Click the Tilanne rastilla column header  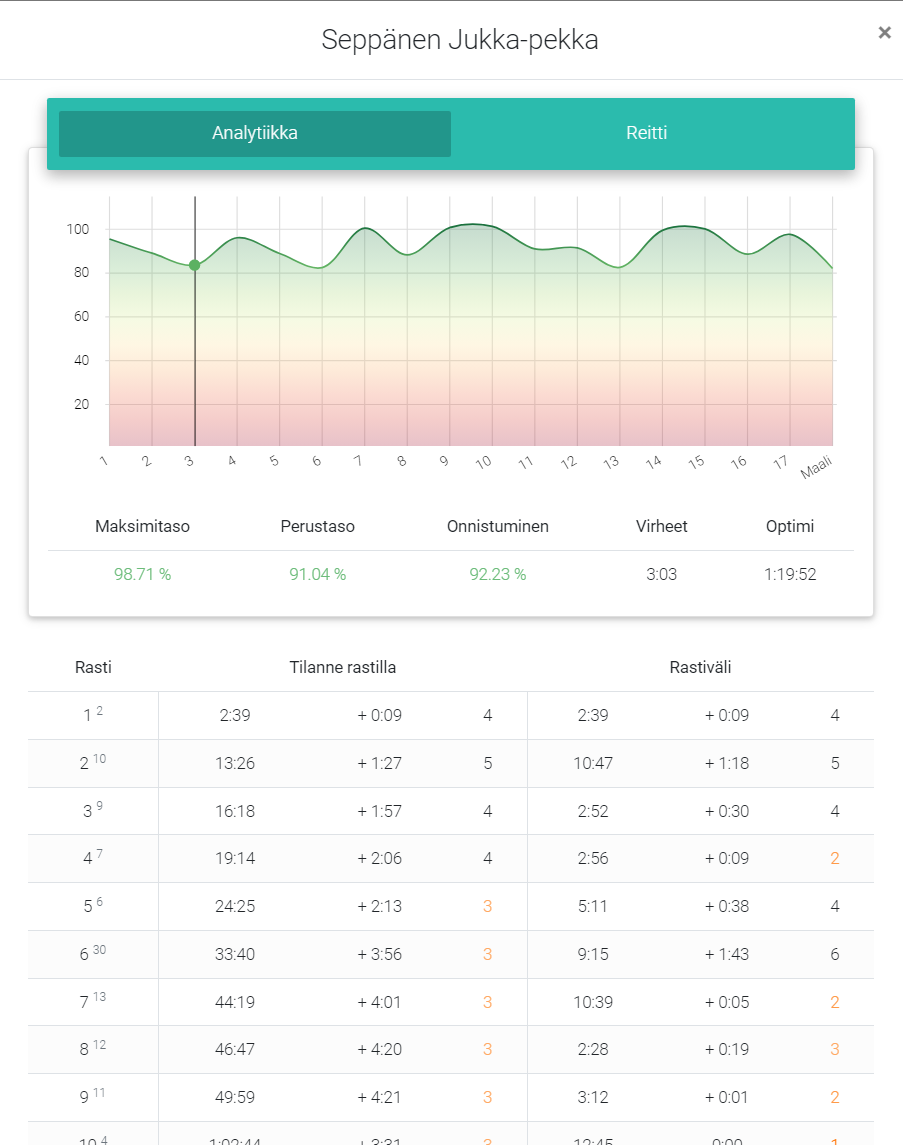[342, 667]
